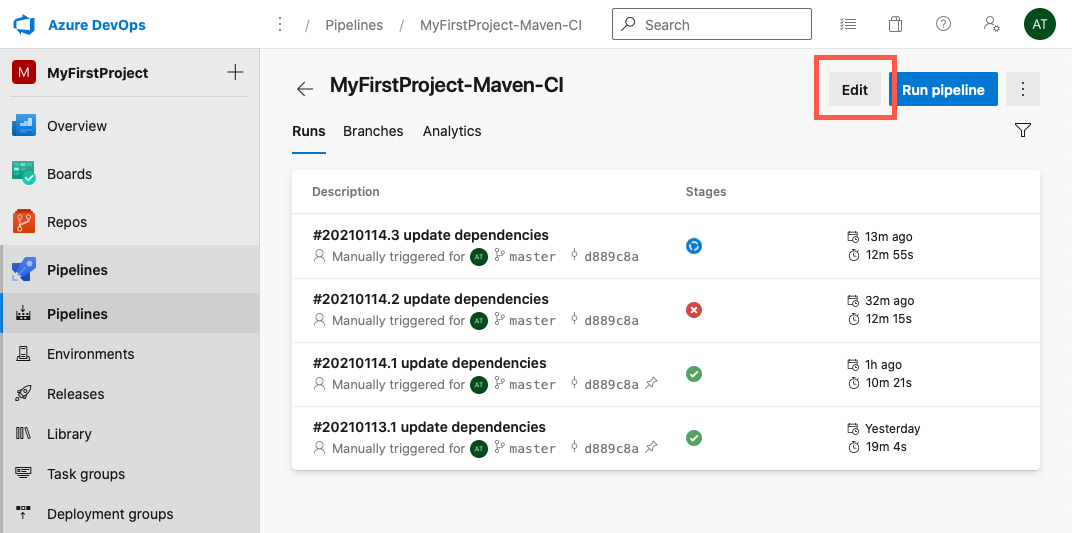
Task: Open the AT account avatar in header
Action: 1039,25
